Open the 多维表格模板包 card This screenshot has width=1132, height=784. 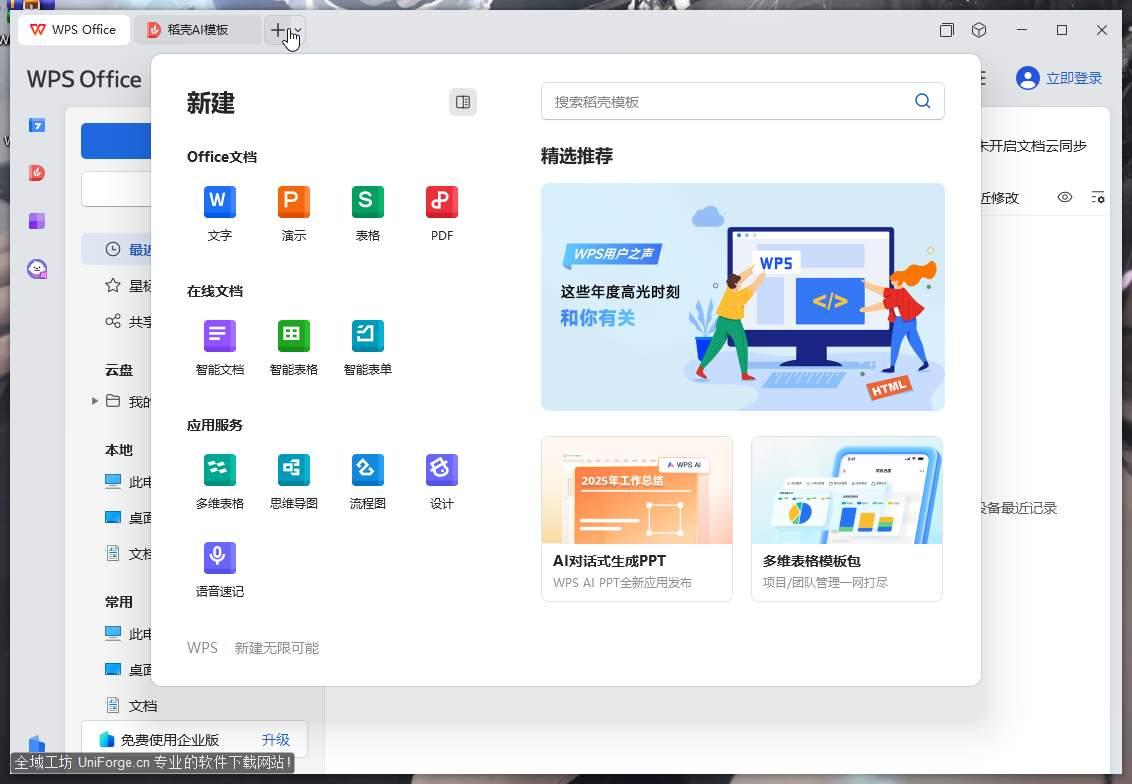tap(847, 518)
